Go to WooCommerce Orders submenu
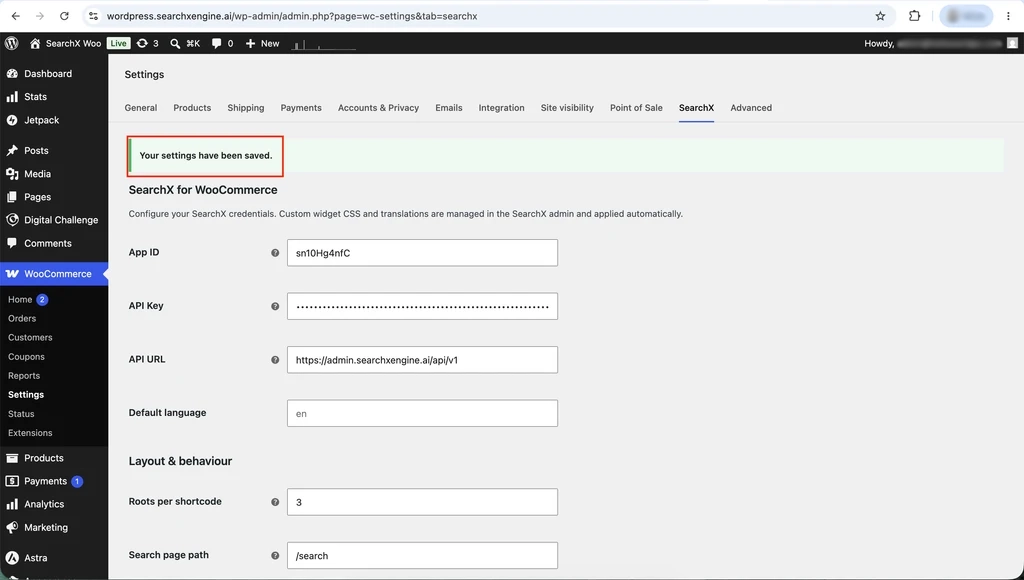This screenshot has width=1024, height=580. click(x=22, y=319)
